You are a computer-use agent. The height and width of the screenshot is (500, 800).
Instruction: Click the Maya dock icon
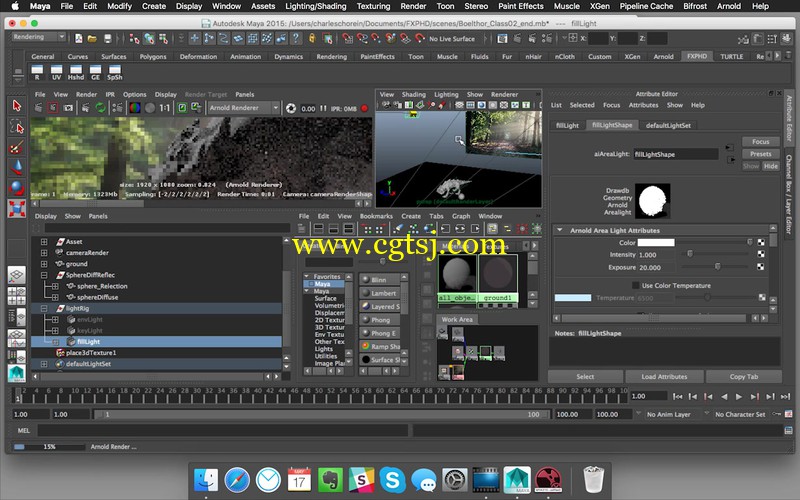[517, 480]
